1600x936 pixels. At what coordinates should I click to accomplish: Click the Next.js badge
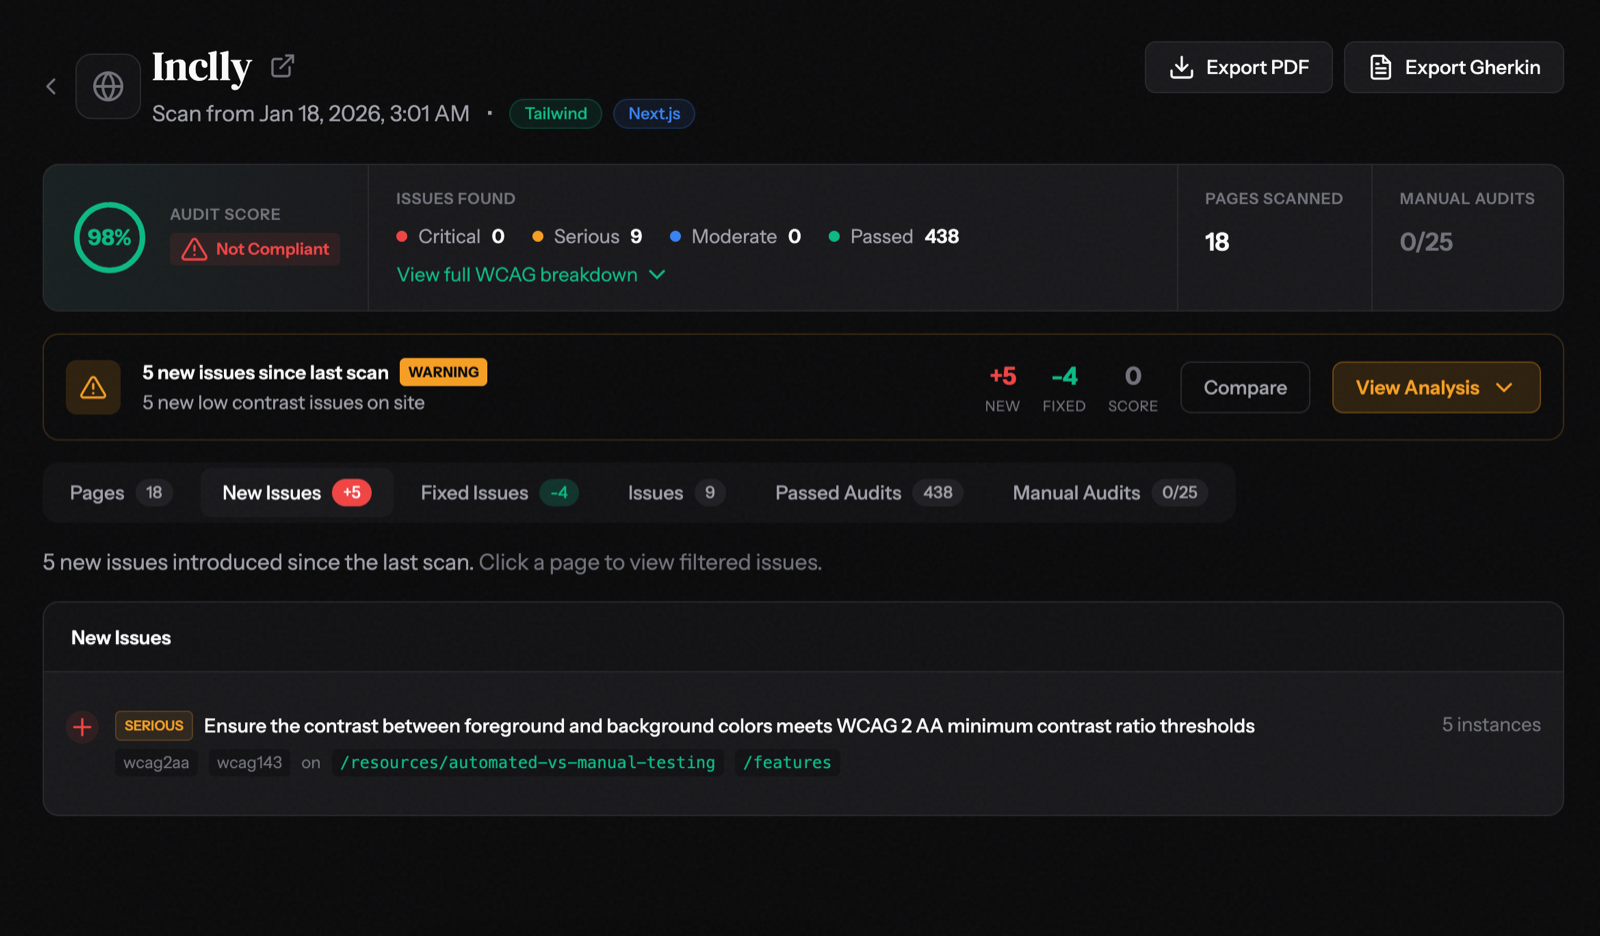pyautogui.click(x=653, y=113)
